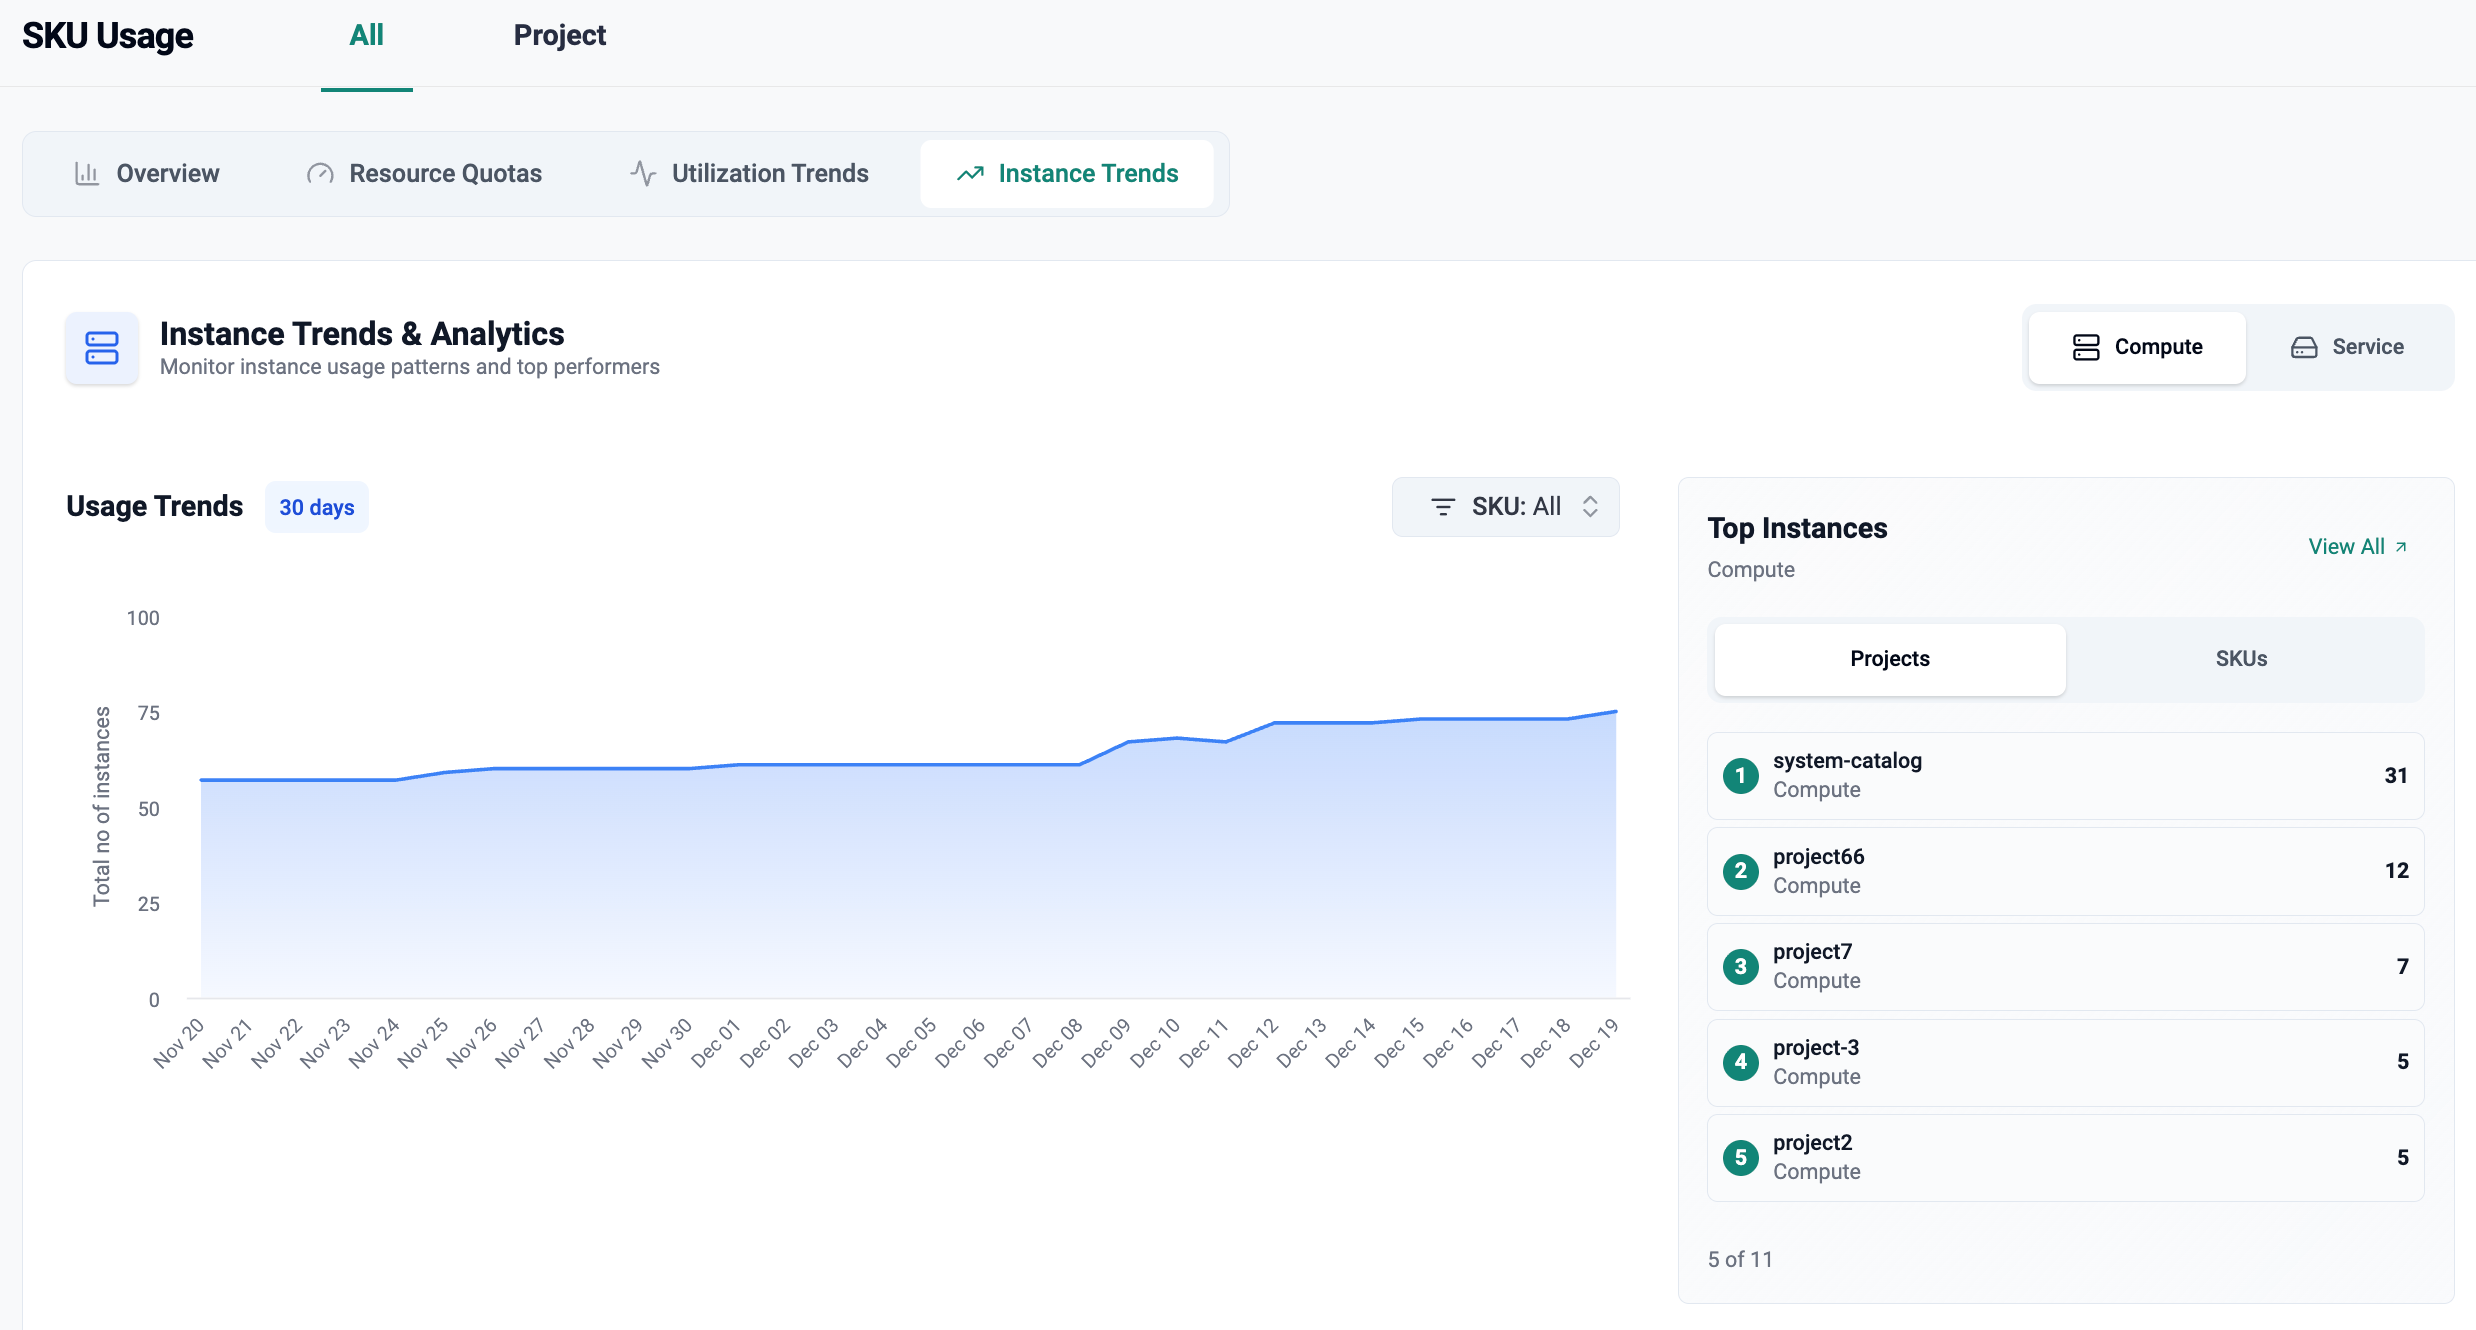The height and width of the screenshot is (1330, 2476).
Task: Click the filter icon in SKU selector
Action: (x=1442, y=507)
